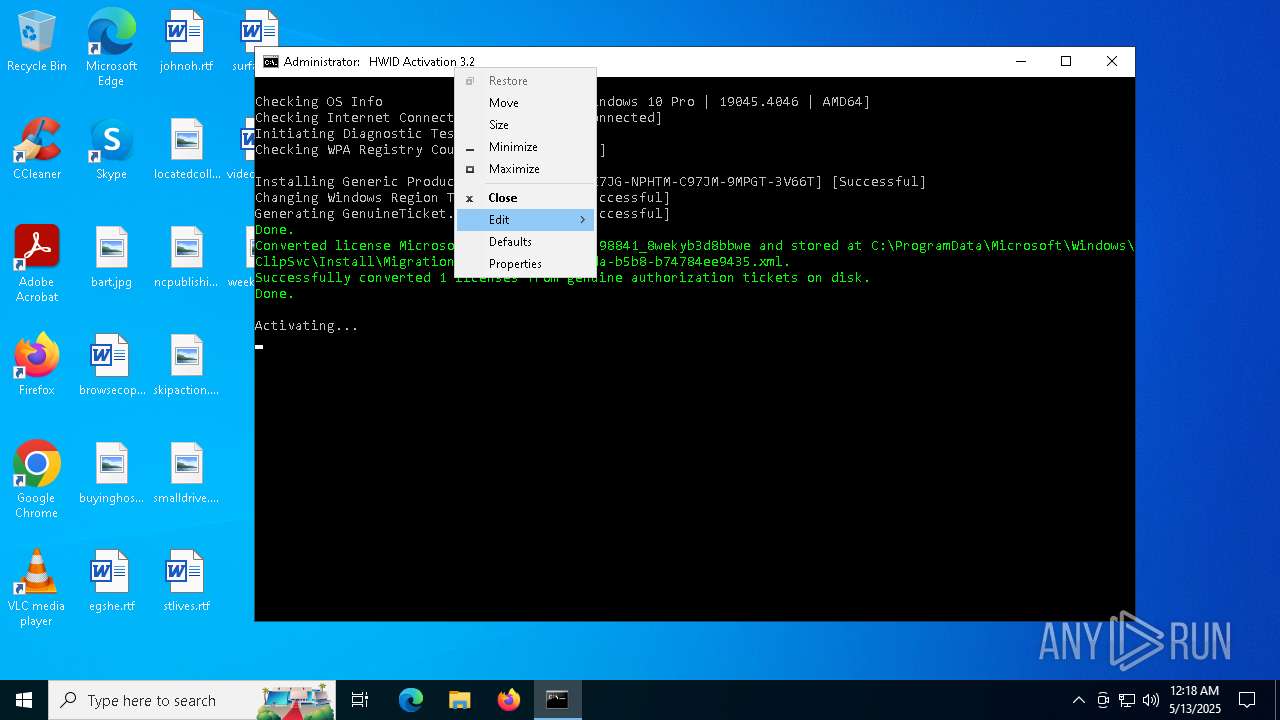Viewport: 1280px width, 720px height.
Task: Open Edge from the taskbar
Action: tap(411, 700)
